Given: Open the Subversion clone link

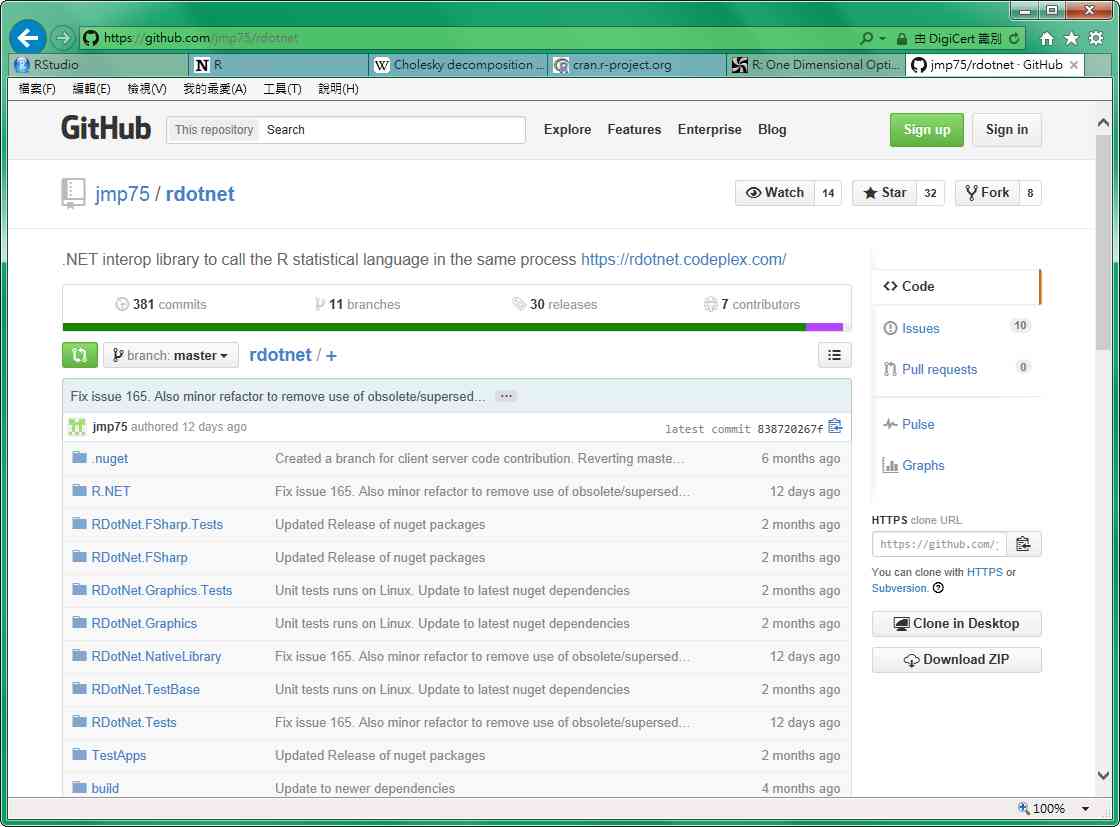Looking at the screenshot, I should pyautogui.click(x=899, y=588).
